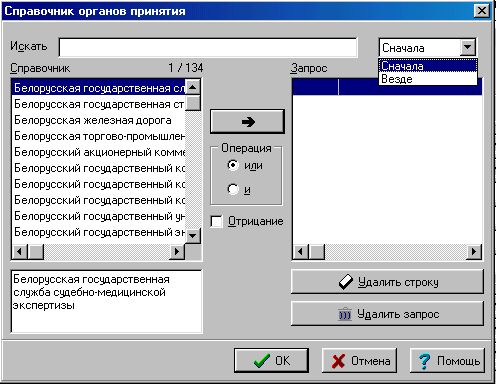Viewport: 496px width, 384px height.
Task: Select the и radio button
Action: click(x=233, y=189)
